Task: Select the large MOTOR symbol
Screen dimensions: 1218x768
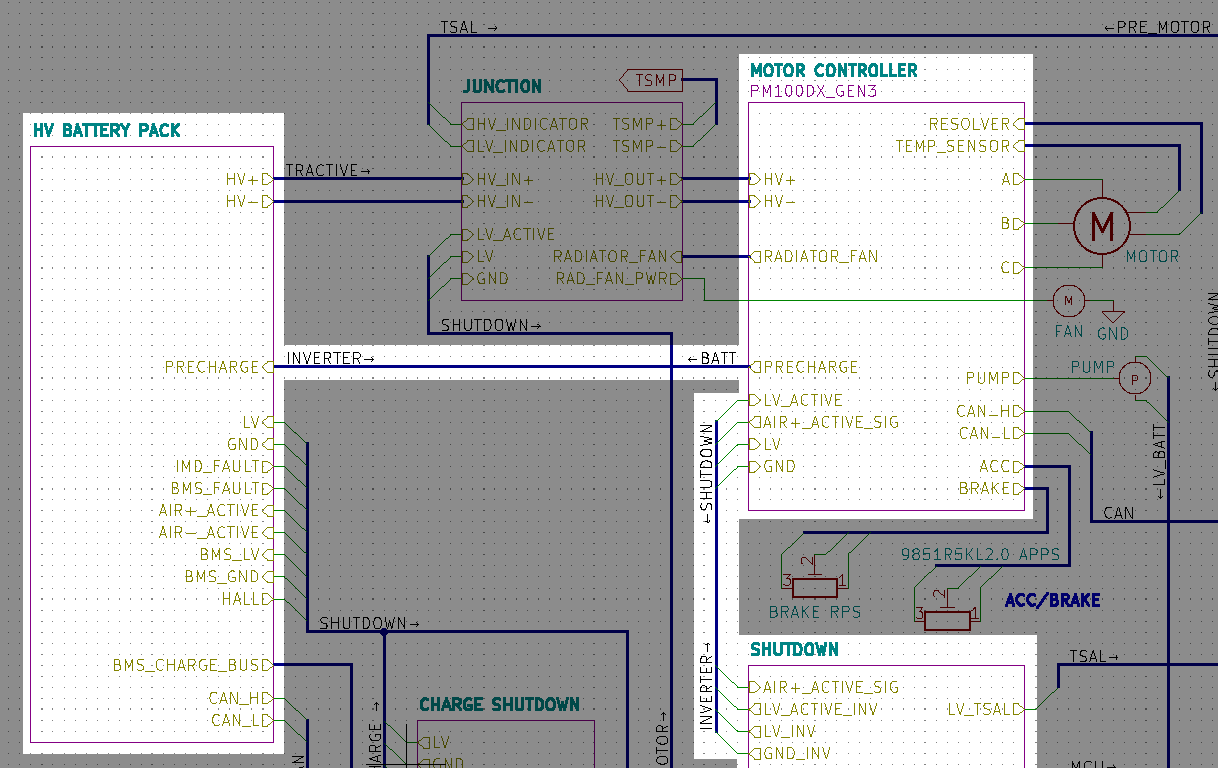Action: coord(1101,227)
